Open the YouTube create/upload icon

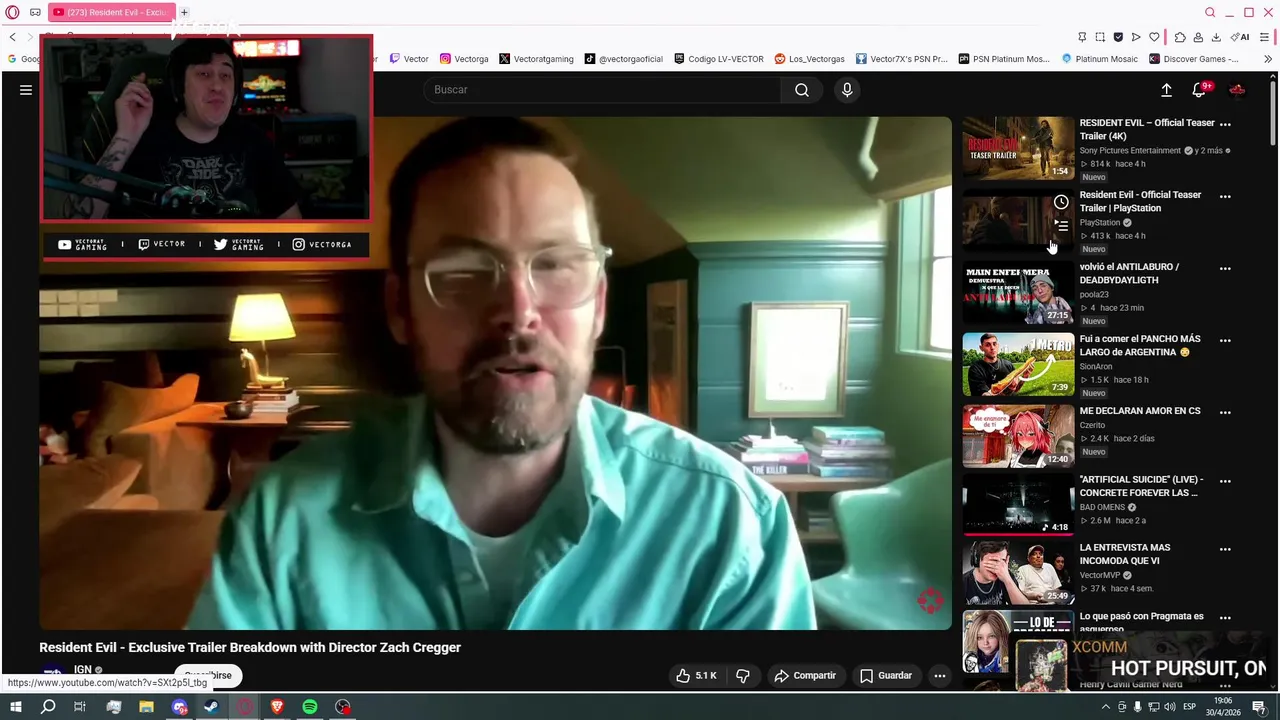(1166, 90)
